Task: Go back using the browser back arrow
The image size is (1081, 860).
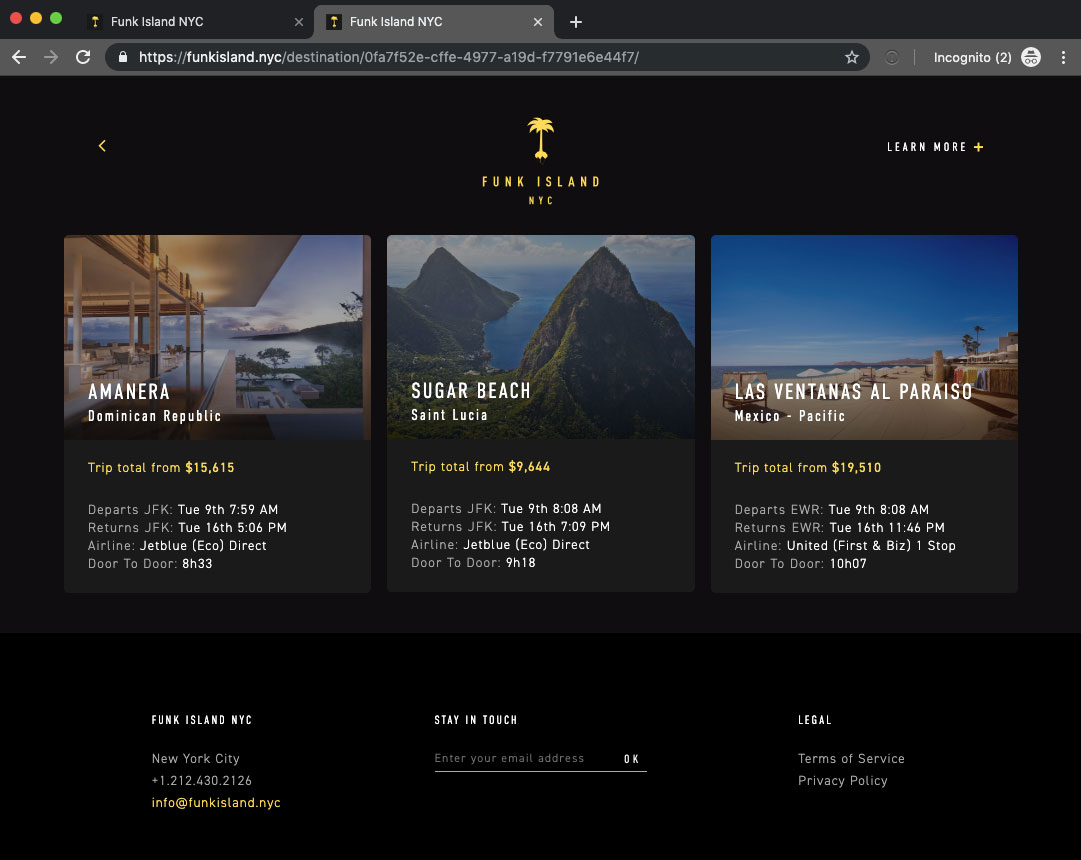Action: tap(19, 58)
